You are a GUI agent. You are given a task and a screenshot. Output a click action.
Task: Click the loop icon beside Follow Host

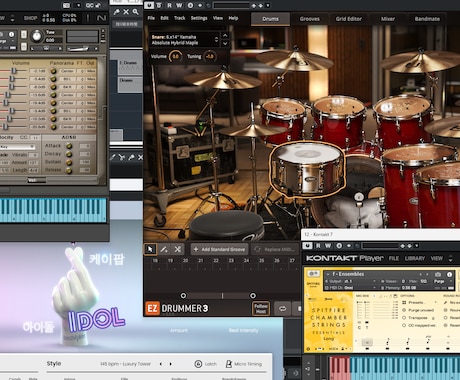pyautogui.click(x=282, y=308)
